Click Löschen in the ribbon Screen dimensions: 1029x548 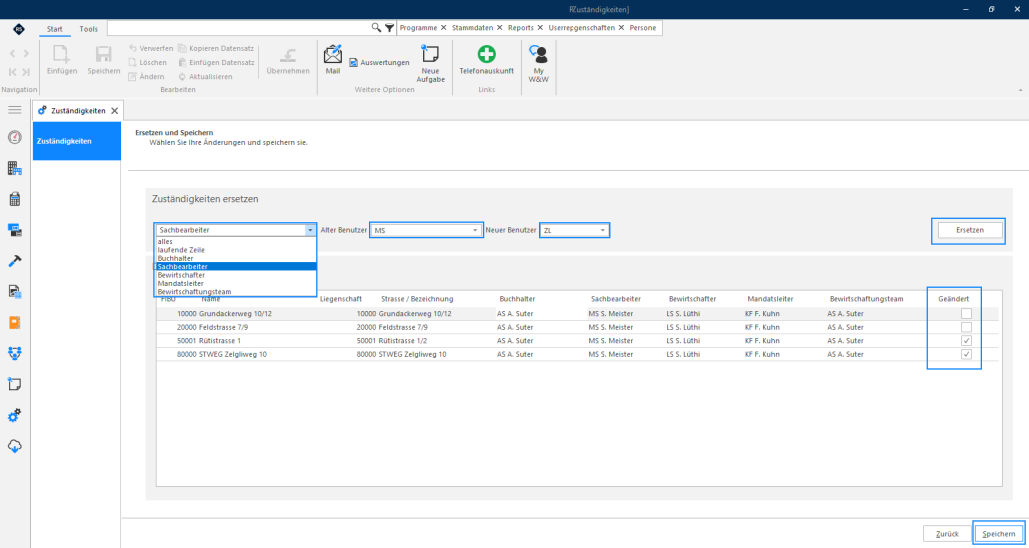[148, 62]
